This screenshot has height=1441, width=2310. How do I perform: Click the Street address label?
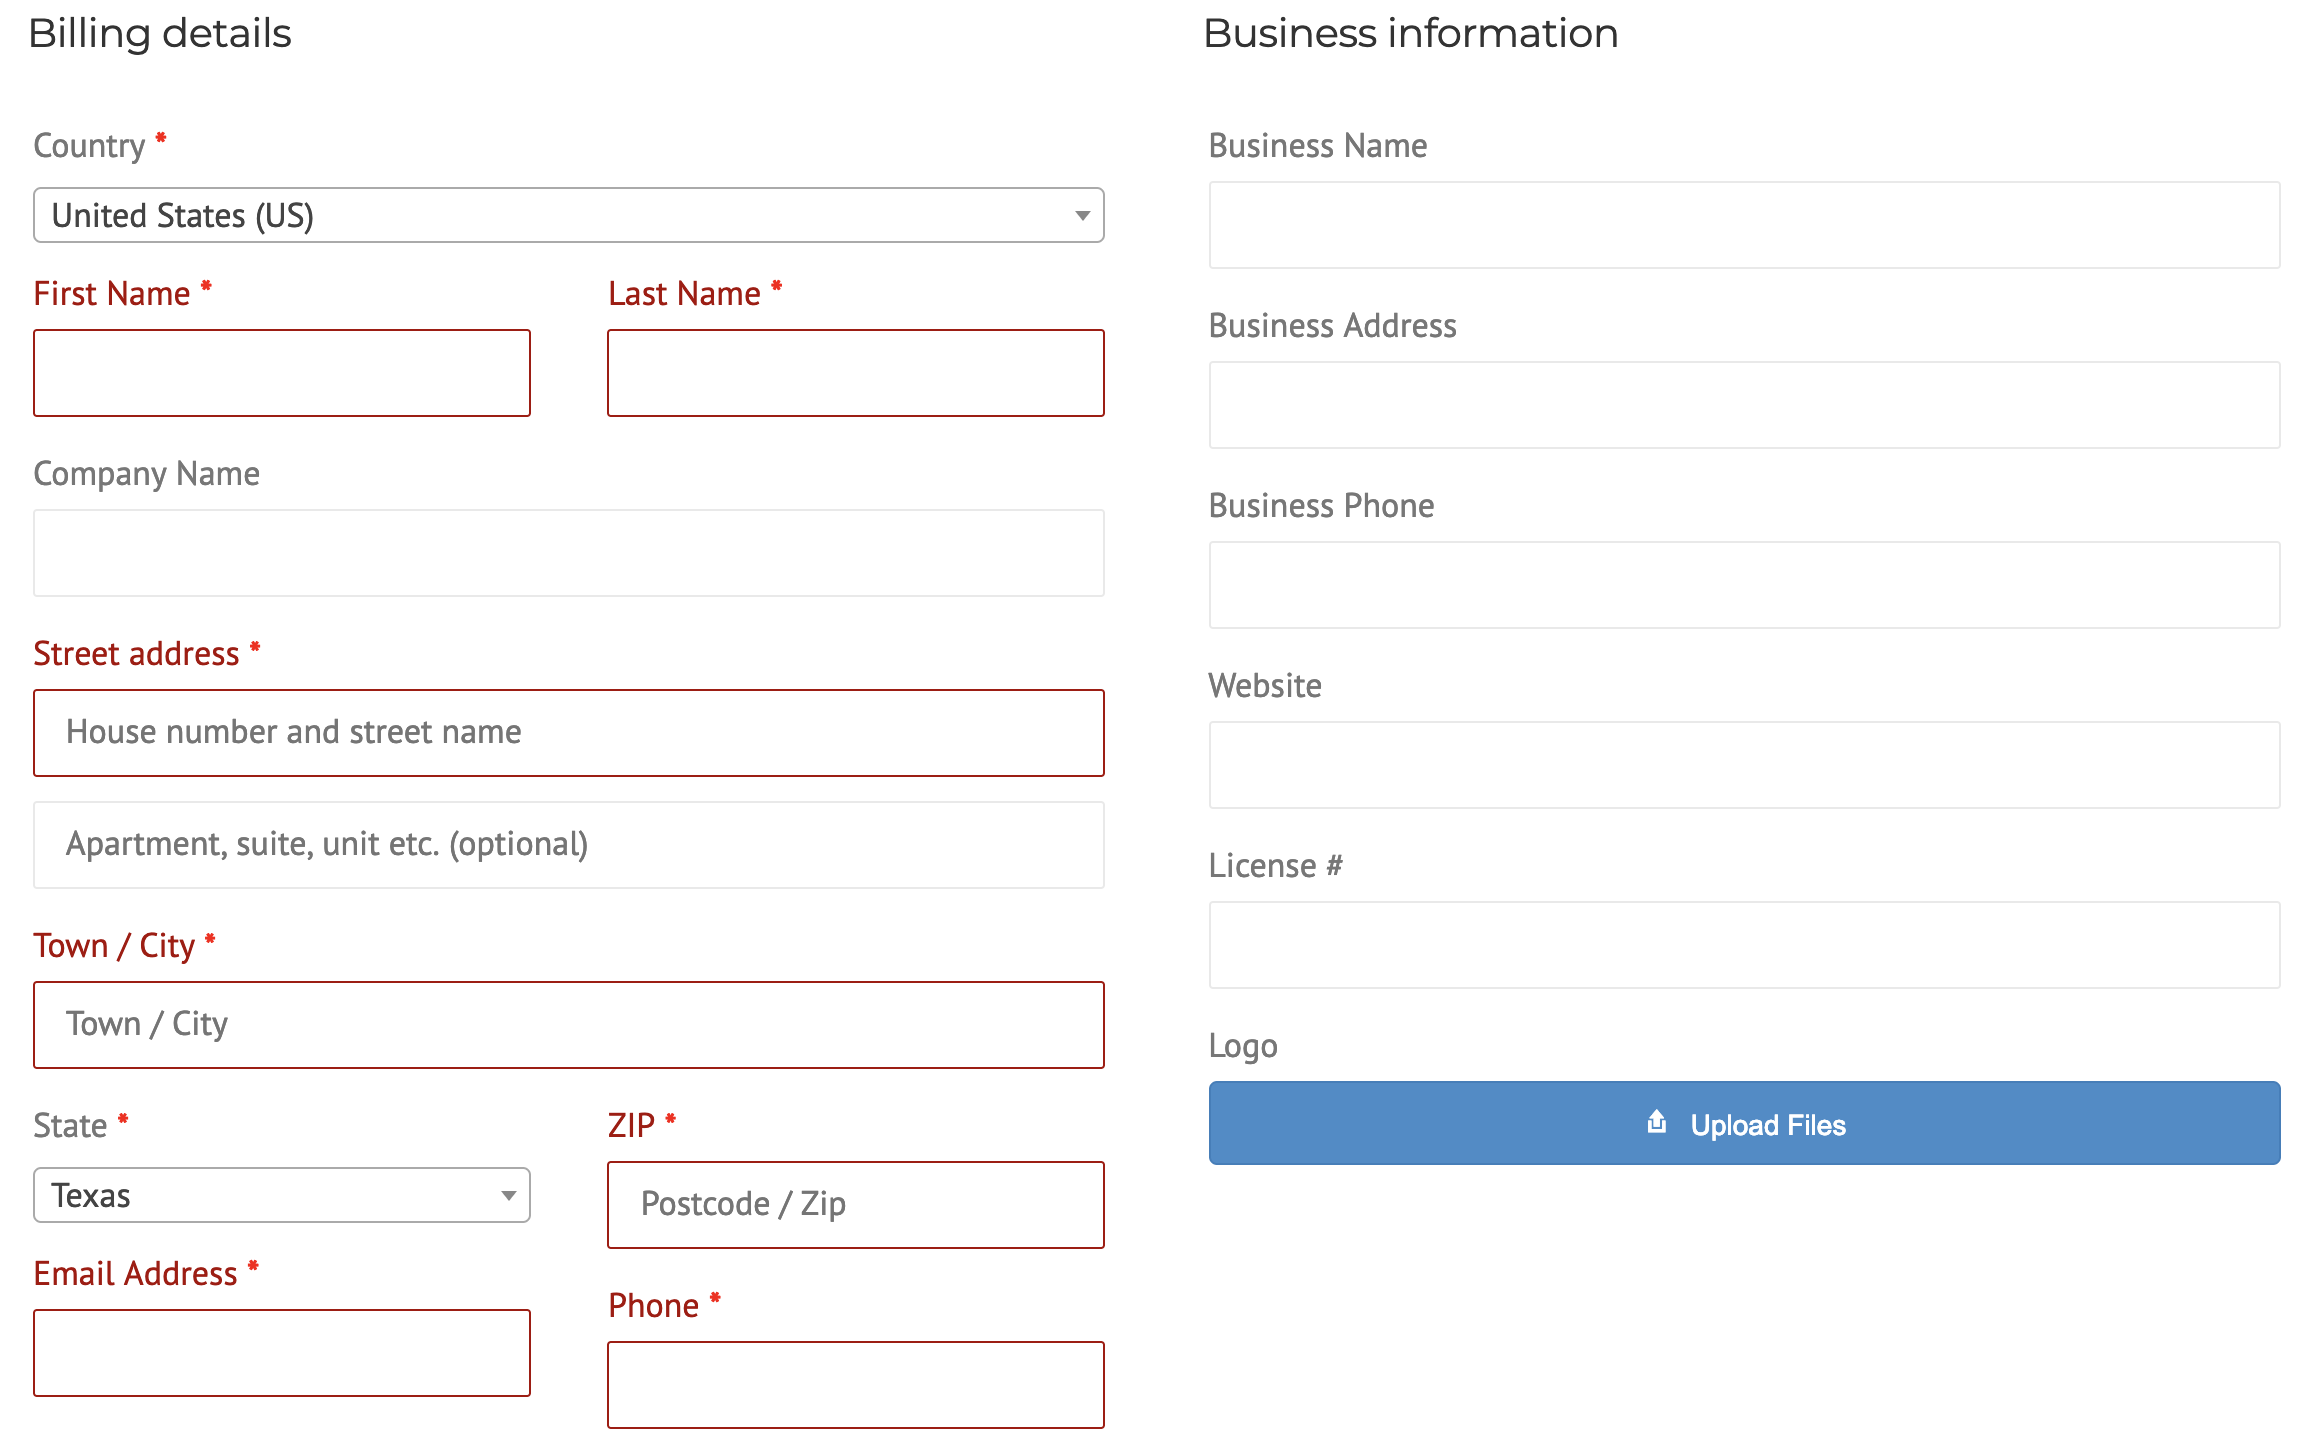(137, 654)
